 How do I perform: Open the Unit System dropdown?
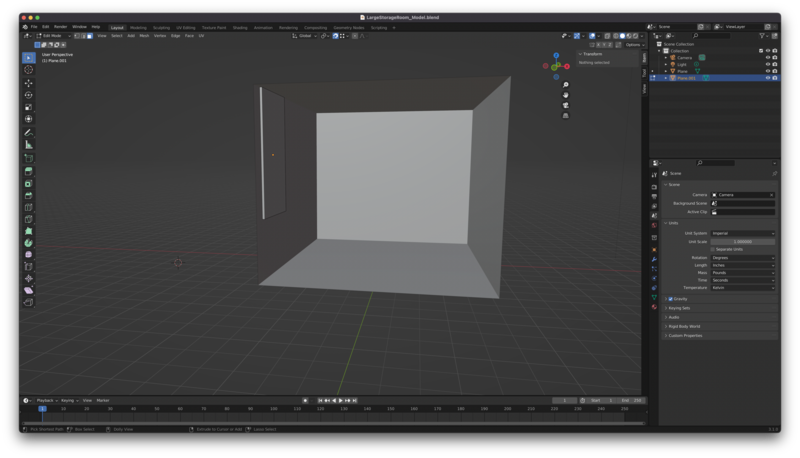743,233
